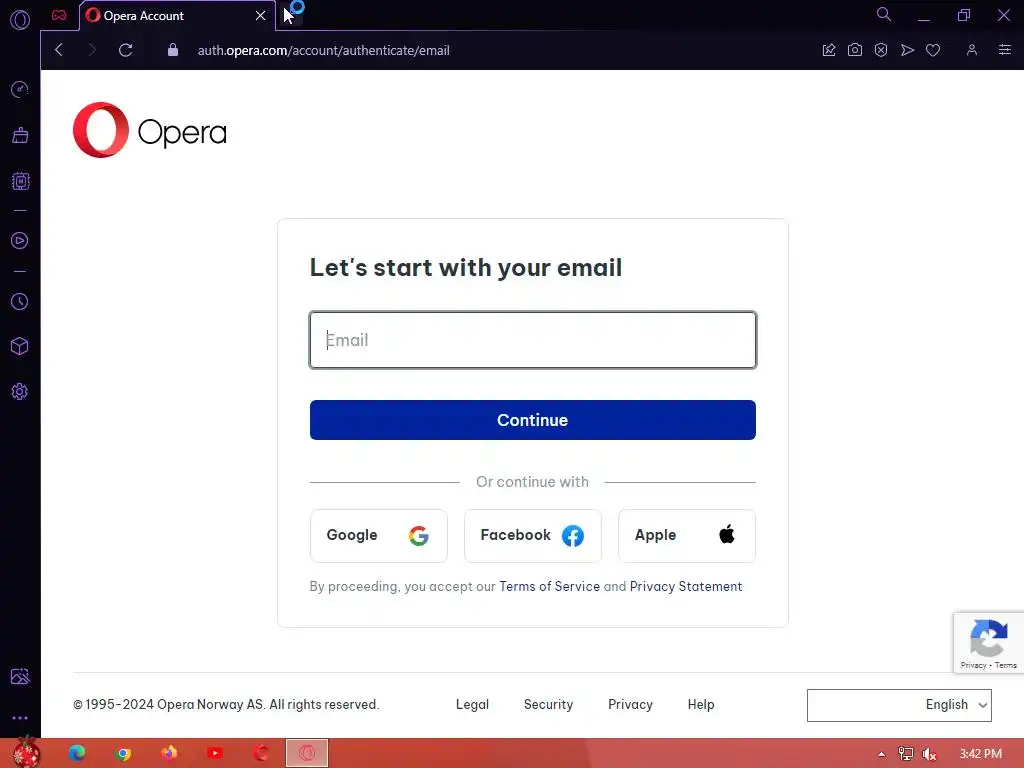Viewport: 1024px width, 768px height.
Task: Open profile account icon in toolbar
Action: (972, 50)
